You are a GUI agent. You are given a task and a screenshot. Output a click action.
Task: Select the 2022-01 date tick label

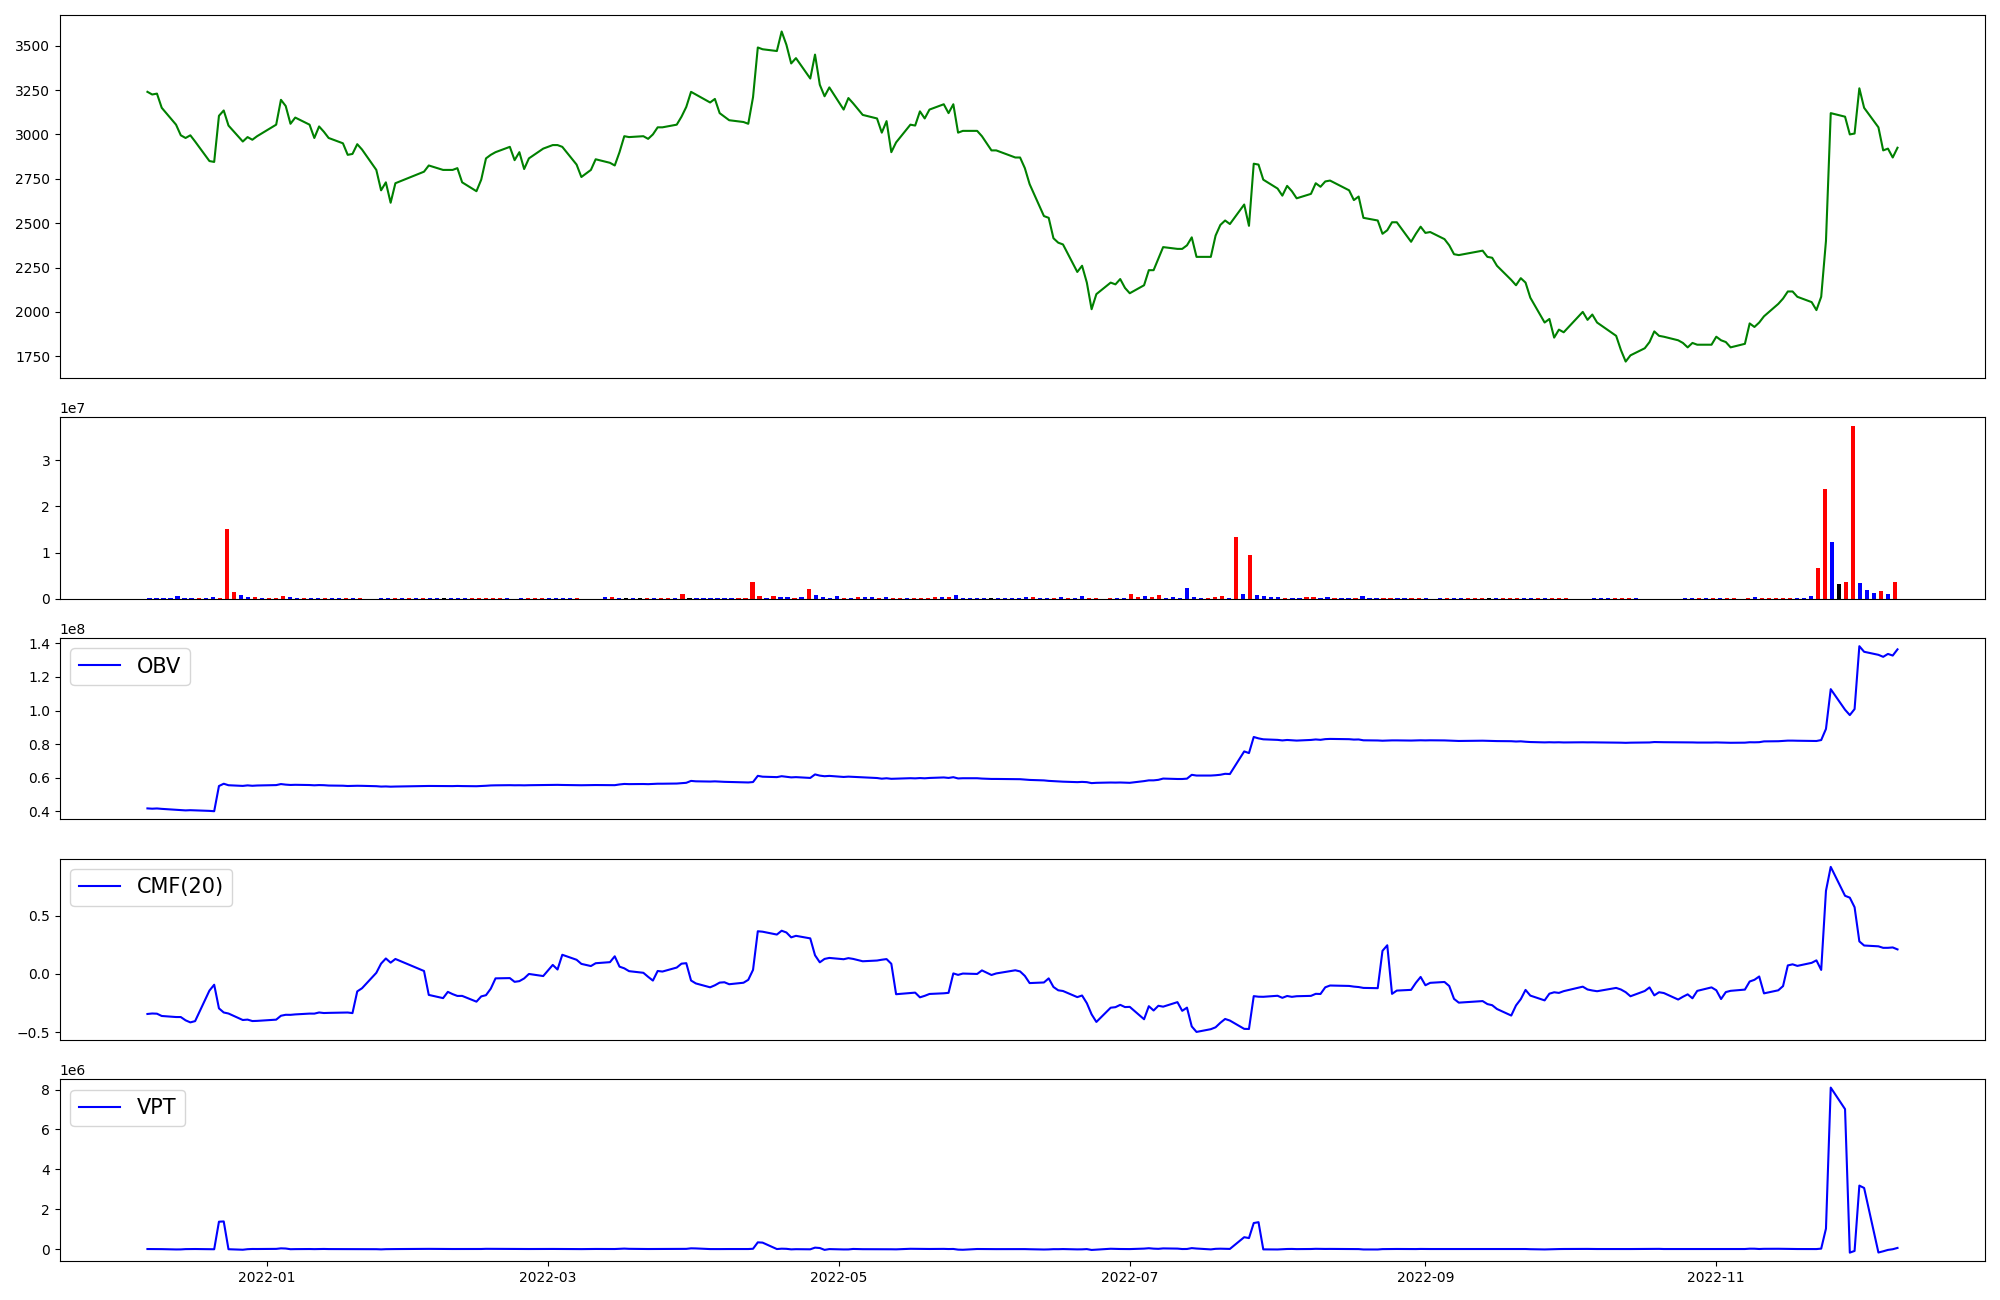pos(267,1277)
